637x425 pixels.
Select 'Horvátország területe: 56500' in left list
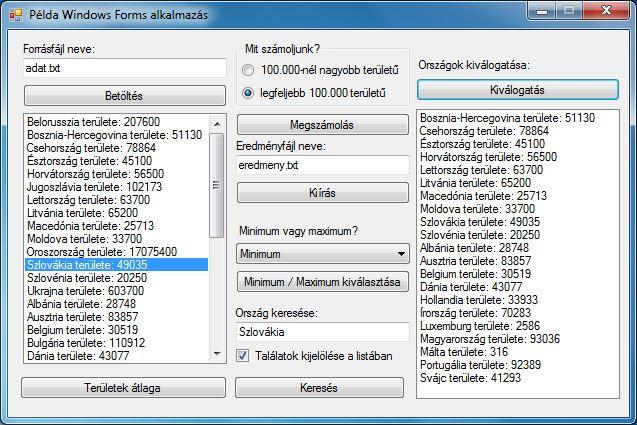coord(117,174)
